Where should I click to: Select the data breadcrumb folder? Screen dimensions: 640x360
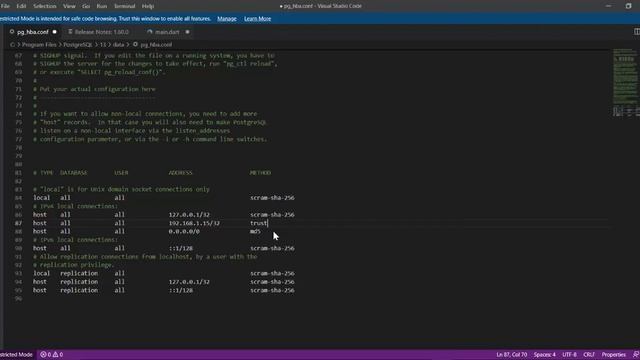118,44
